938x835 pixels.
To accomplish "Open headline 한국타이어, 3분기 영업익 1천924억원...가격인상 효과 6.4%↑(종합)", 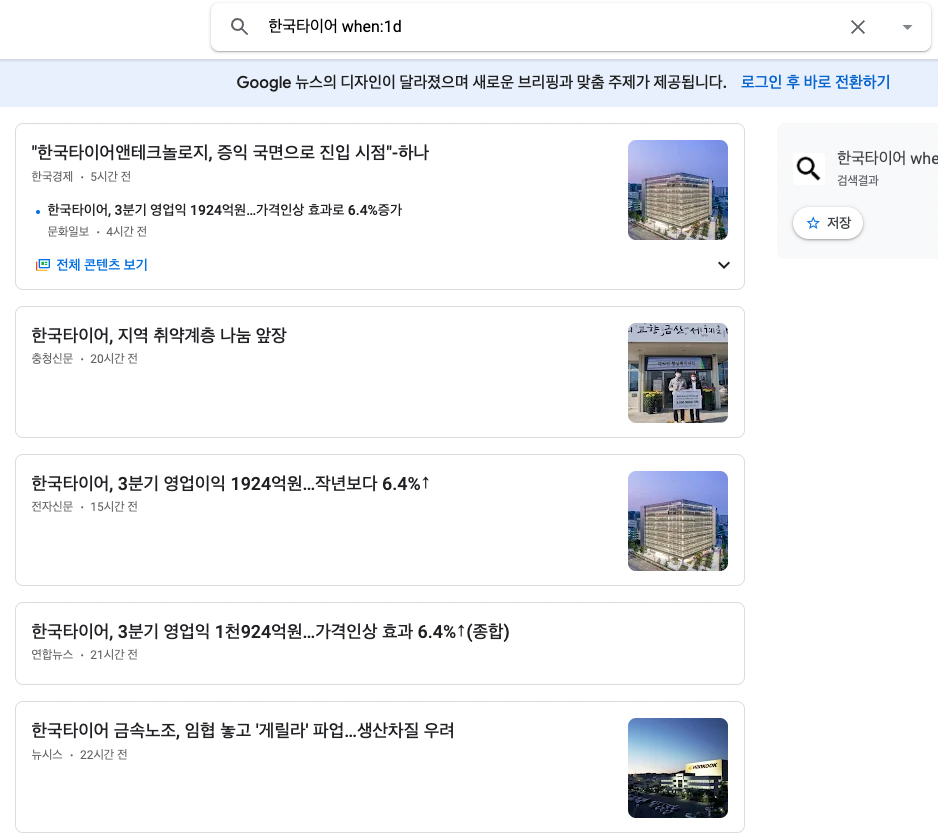I will click(x=270, y=632).
